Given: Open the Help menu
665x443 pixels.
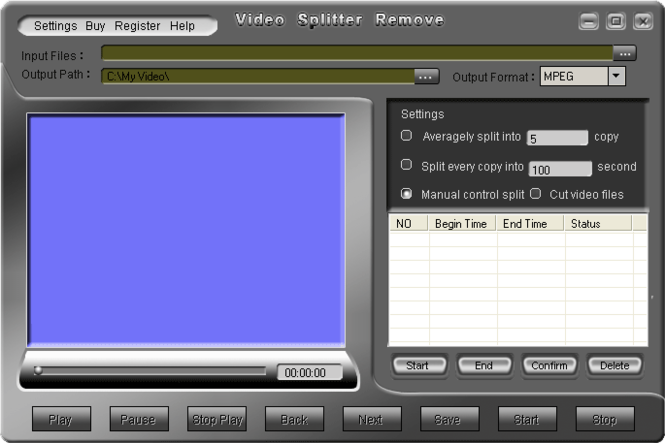Looking at the screenshot, I should pos(182,26).
